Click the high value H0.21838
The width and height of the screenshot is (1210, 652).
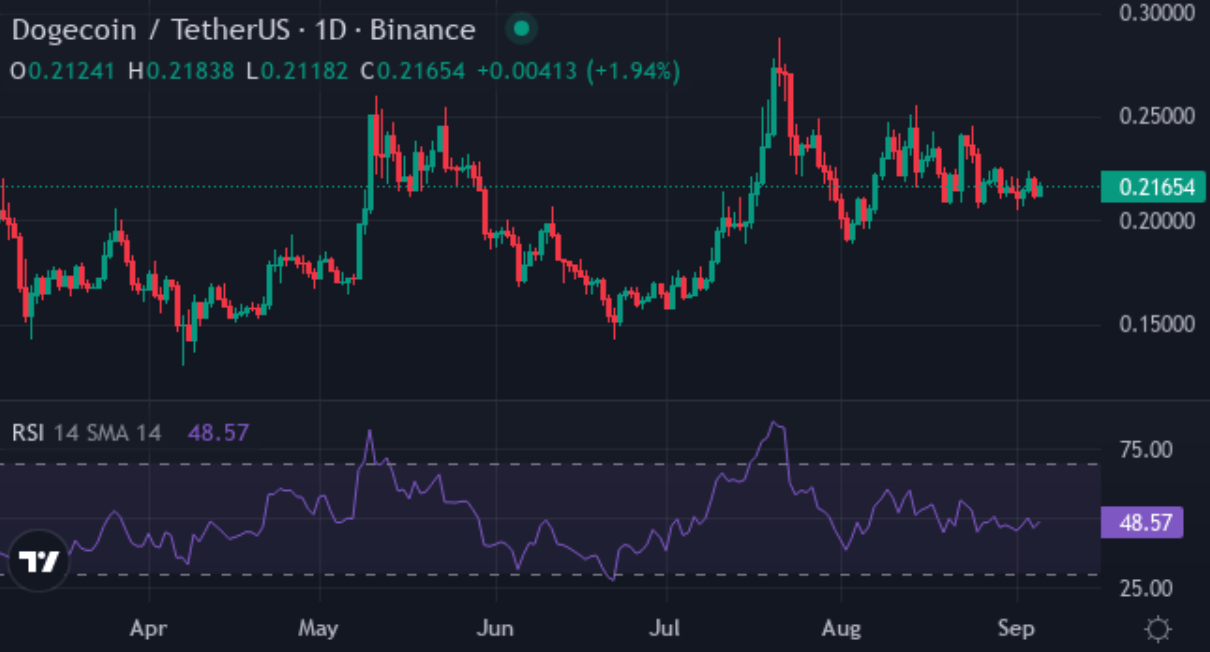click(x=181, y=72)
